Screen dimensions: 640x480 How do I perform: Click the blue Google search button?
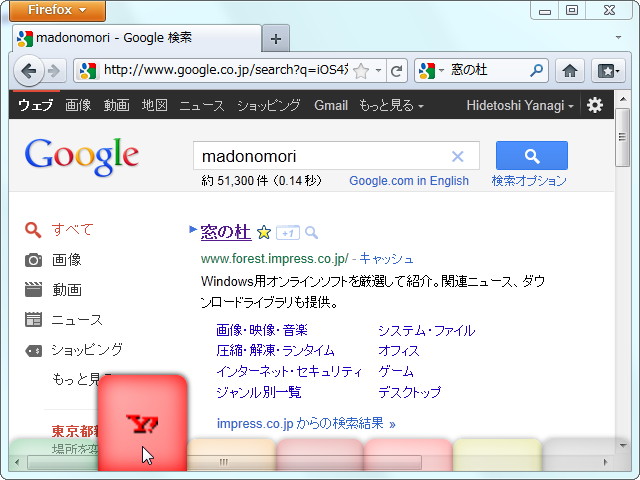pos(531,156)
